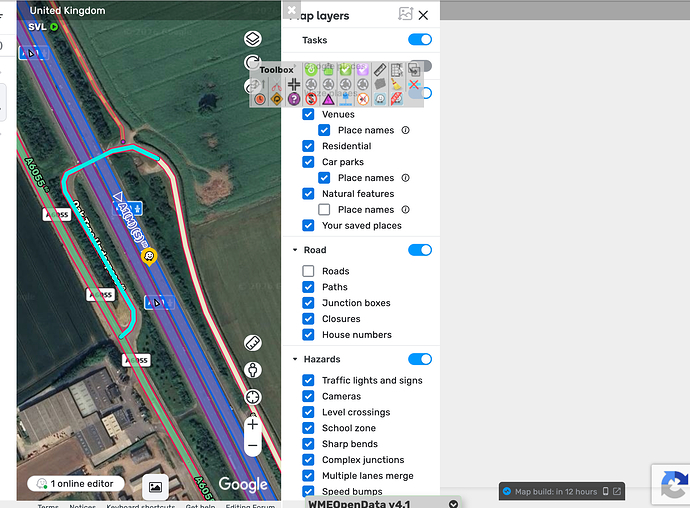Uncheck the Cameras checkbox
The image size is (690, 508).
pos(308,396)
